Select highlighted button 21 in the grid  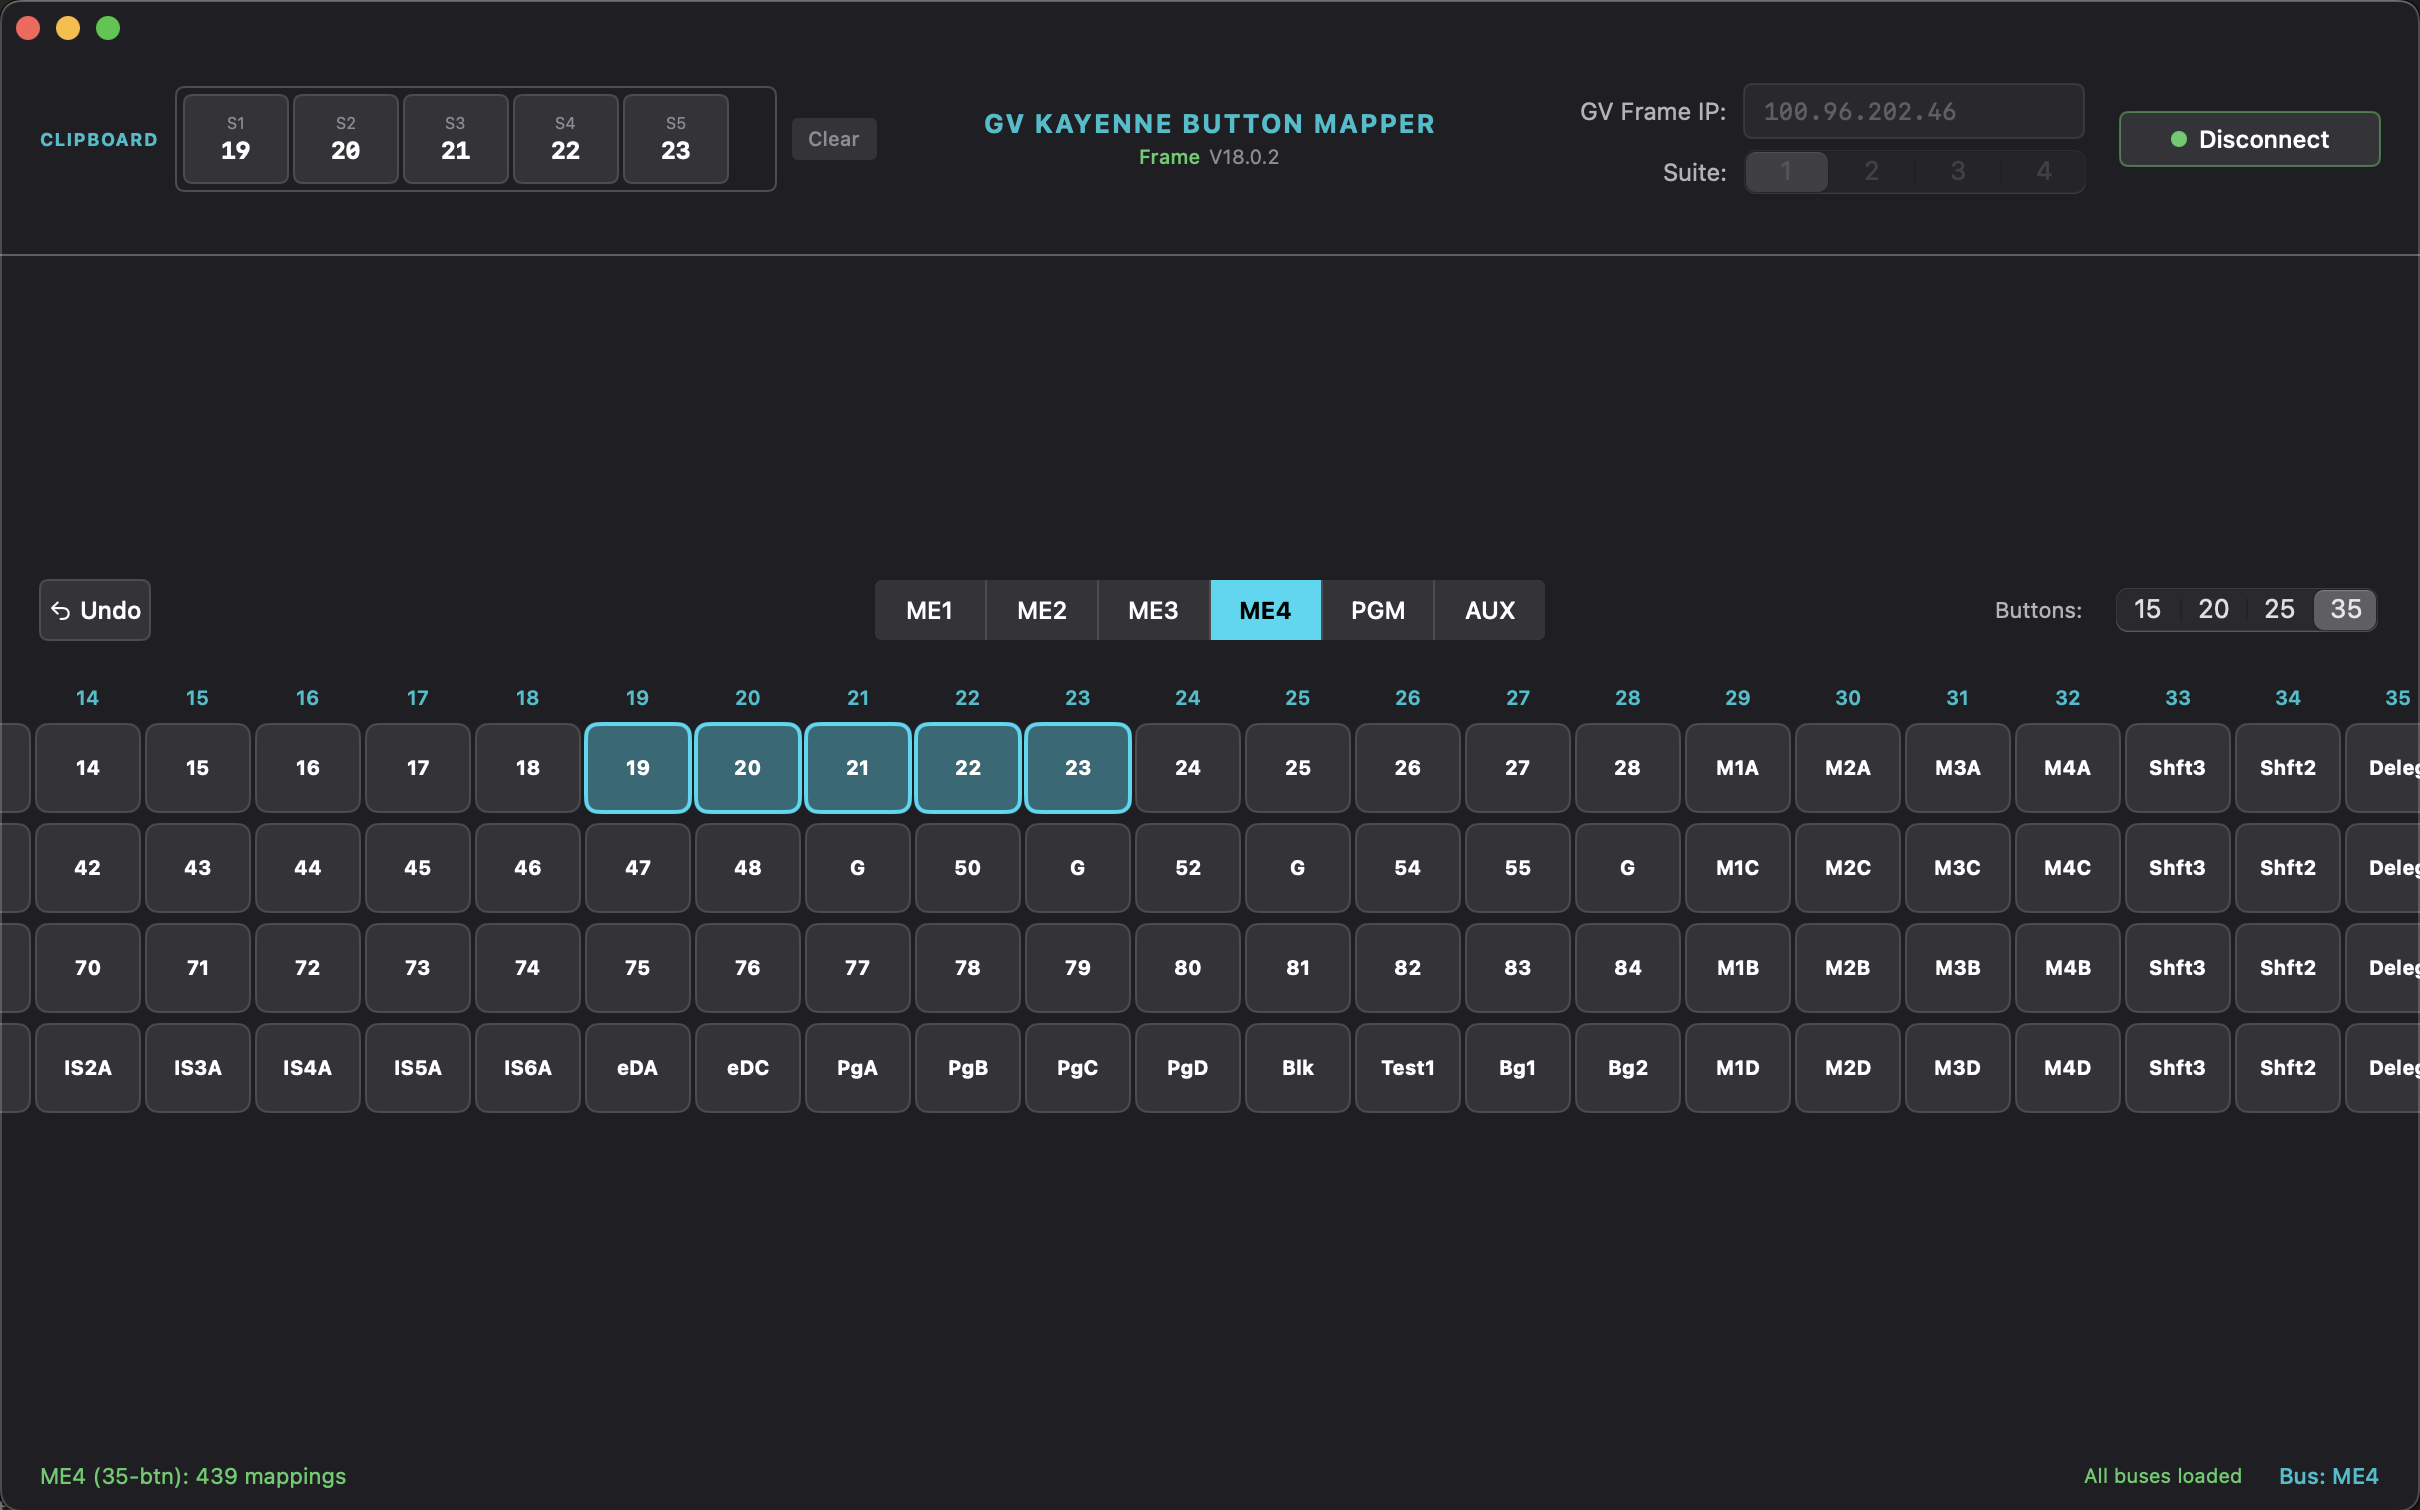pyautogui.click(x=857, y=768)
